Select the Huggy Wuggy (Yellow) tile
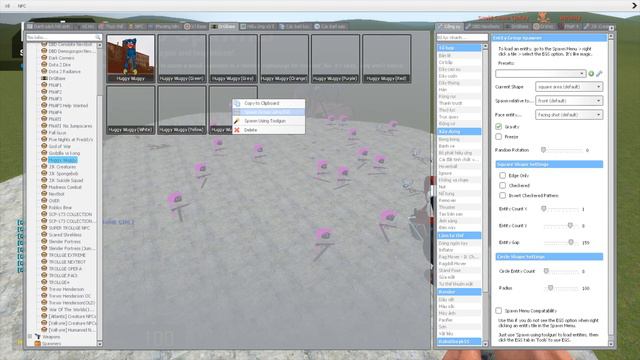Viewport: 640px width, 360px height. pyautogui.click(x=182, y=110)
